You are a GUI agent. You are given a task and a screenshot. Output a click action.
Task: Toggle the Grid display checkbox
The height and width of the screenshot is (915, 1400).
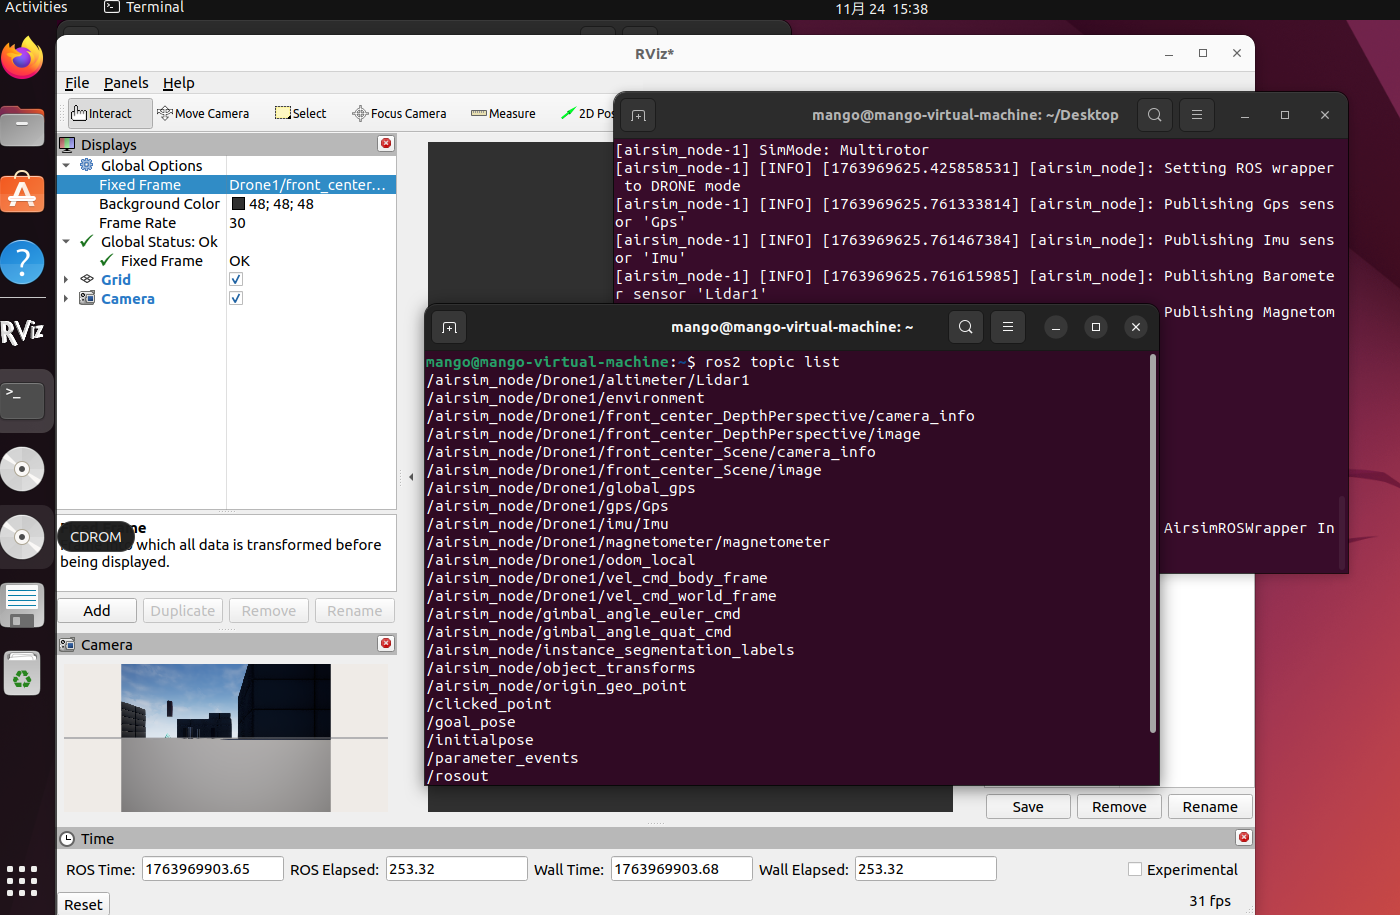(x=236, y=280)
